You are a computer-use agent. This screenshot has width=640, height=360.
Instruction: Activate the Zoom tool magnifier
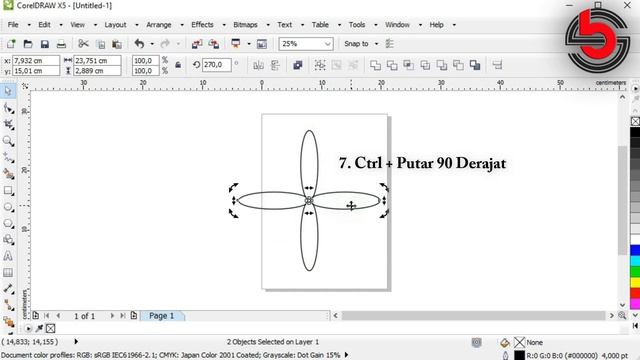click(8, 141)
